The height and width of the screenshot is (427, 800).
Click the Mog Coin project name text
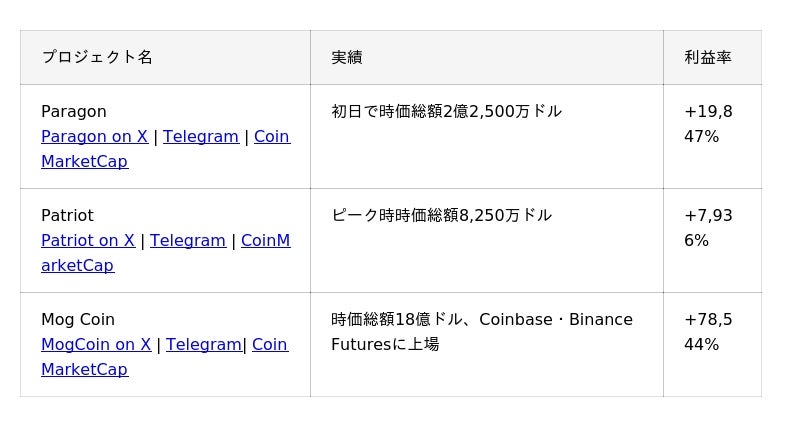point(78,320)
